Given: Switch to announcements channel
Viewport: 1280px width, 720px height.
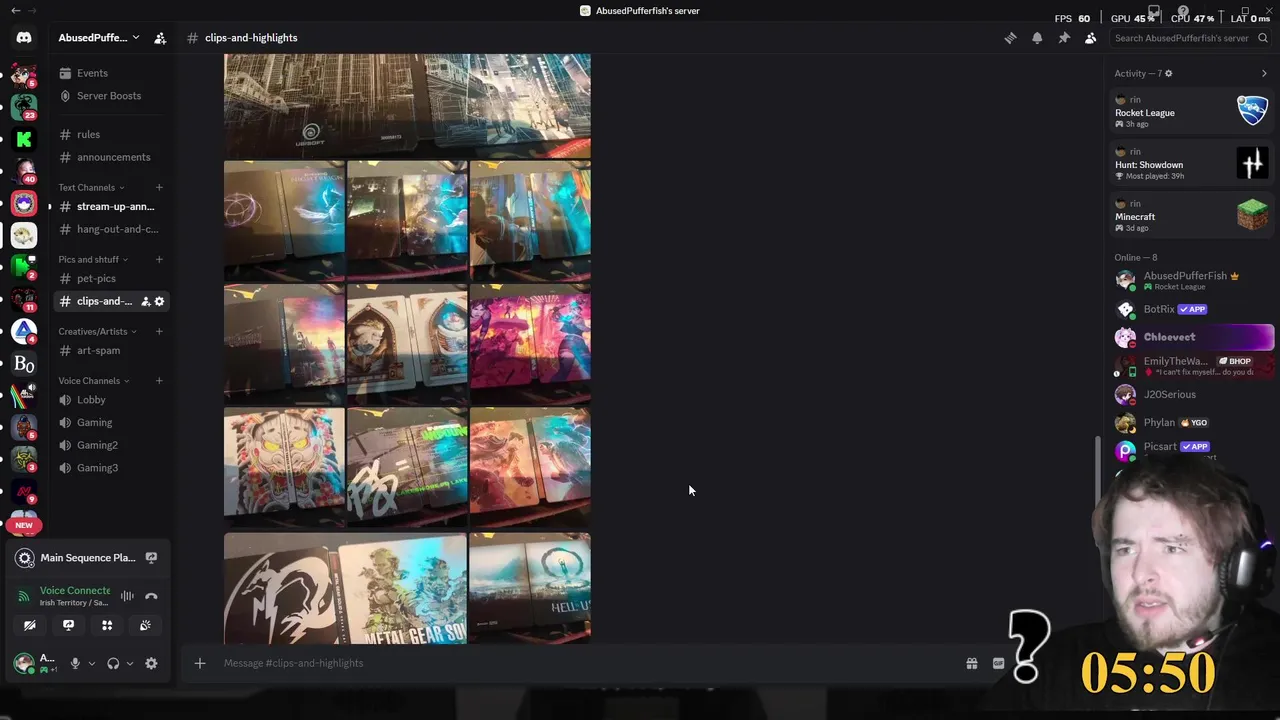Looking at the screenshot, I should click(111, 157).
